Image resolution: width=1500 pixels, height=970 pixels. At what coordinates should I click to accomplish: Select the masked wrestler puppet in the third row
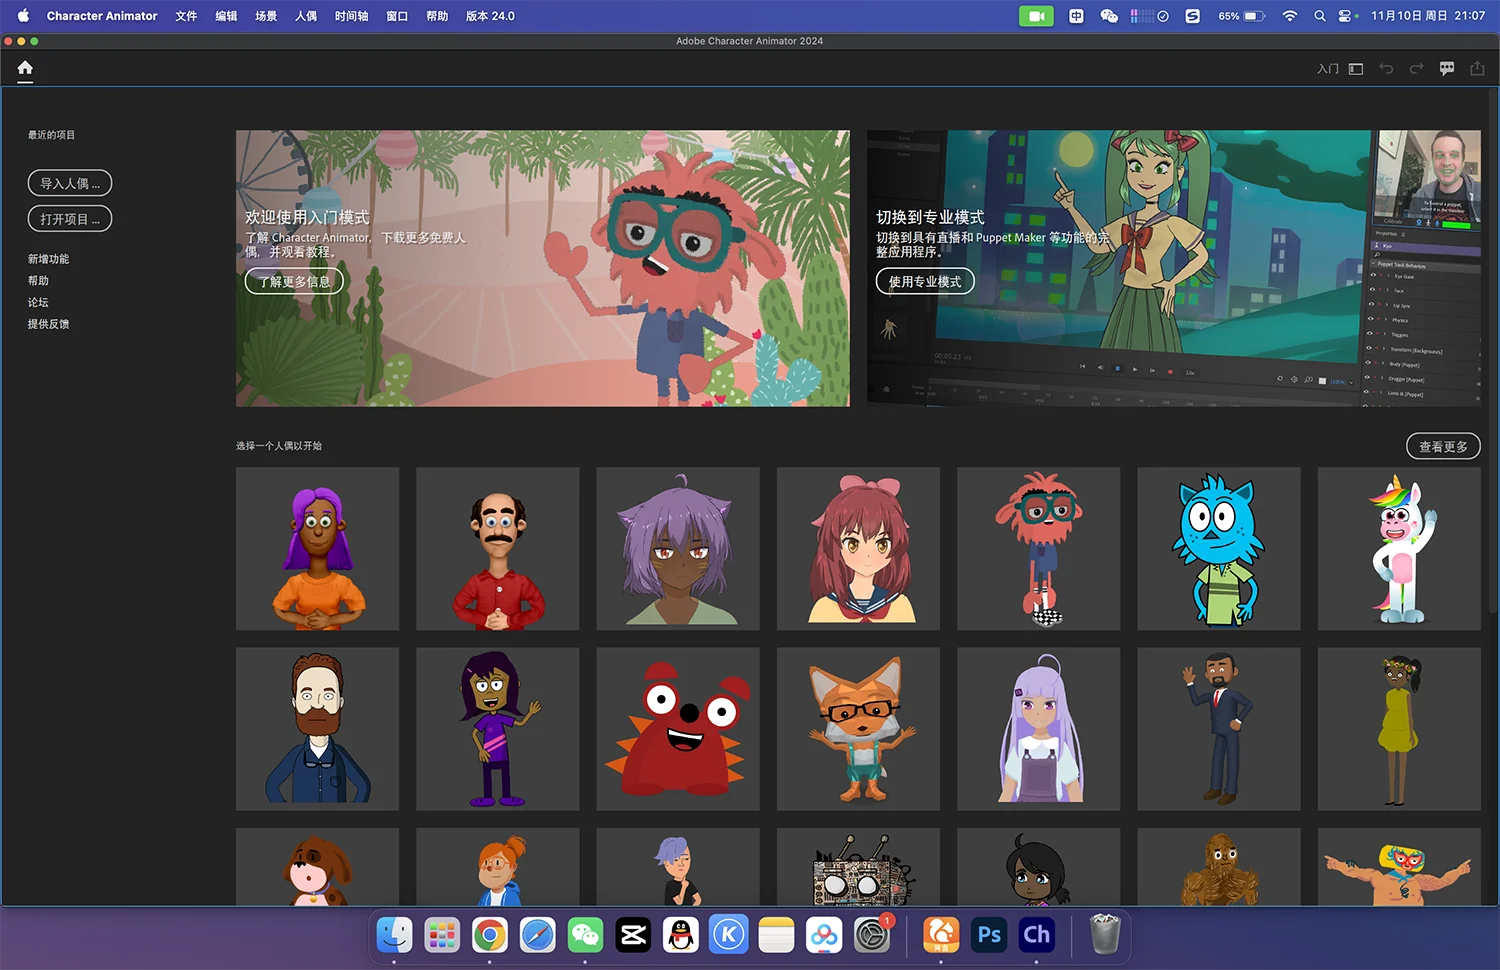(1399, 867)
